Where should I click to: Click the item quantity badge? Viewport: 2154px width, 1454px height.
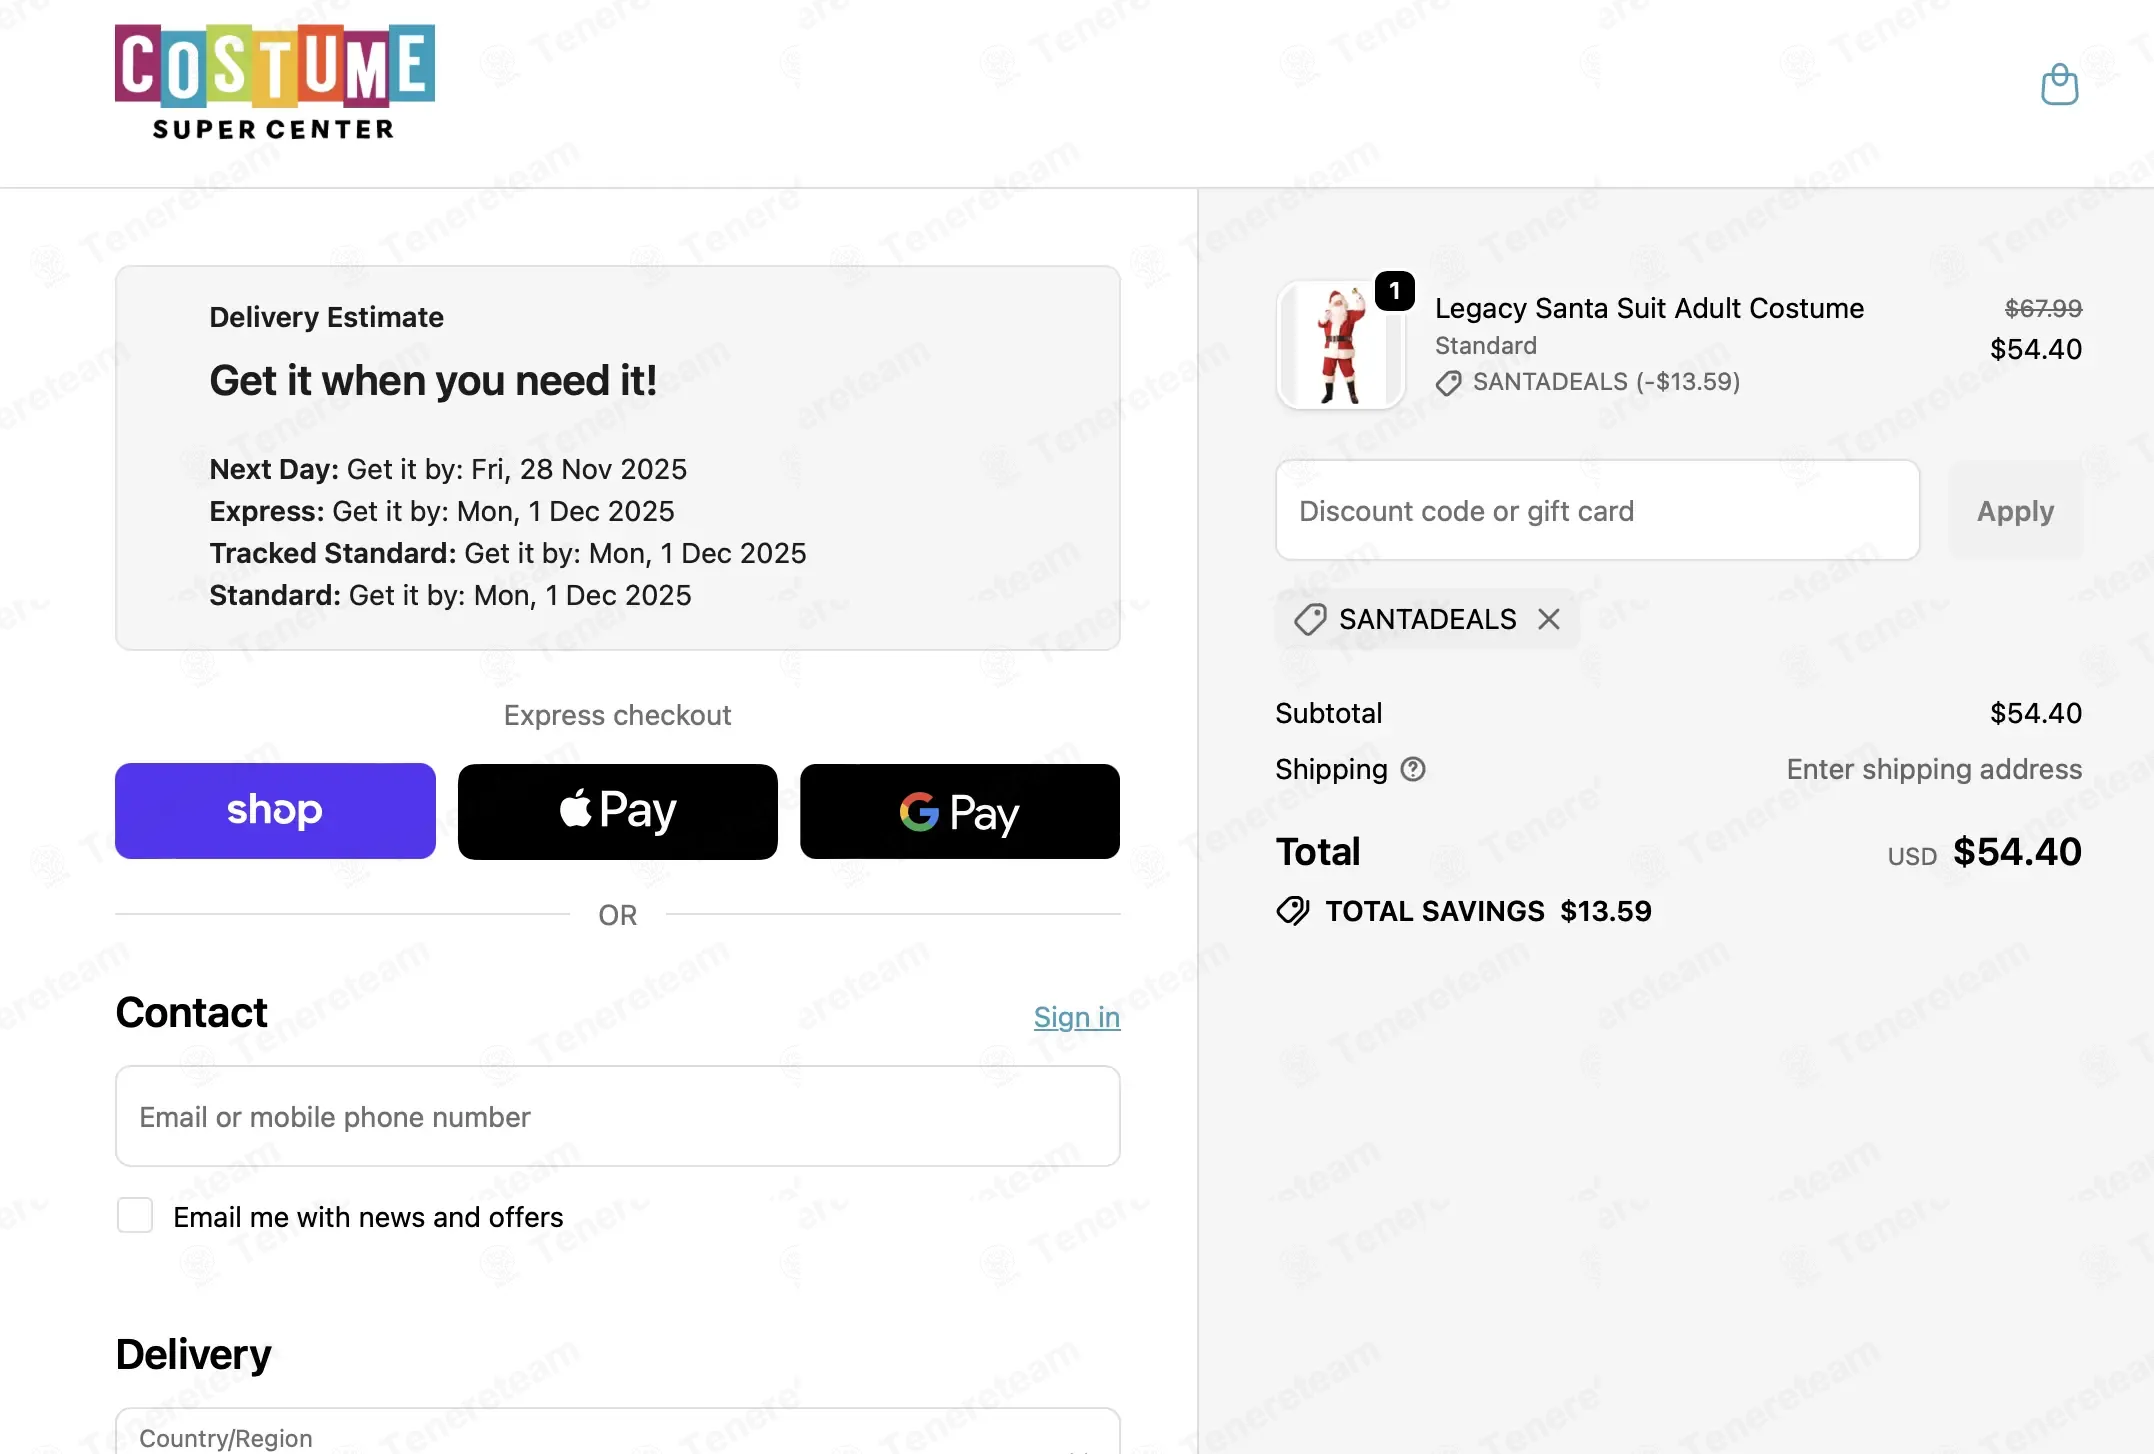tap(1394, 291)
